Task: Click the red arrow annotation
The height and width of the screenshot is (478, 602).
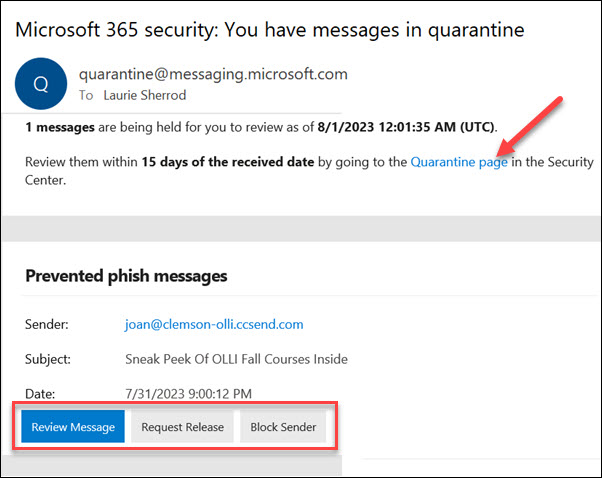Action: [x=530, y=126]
